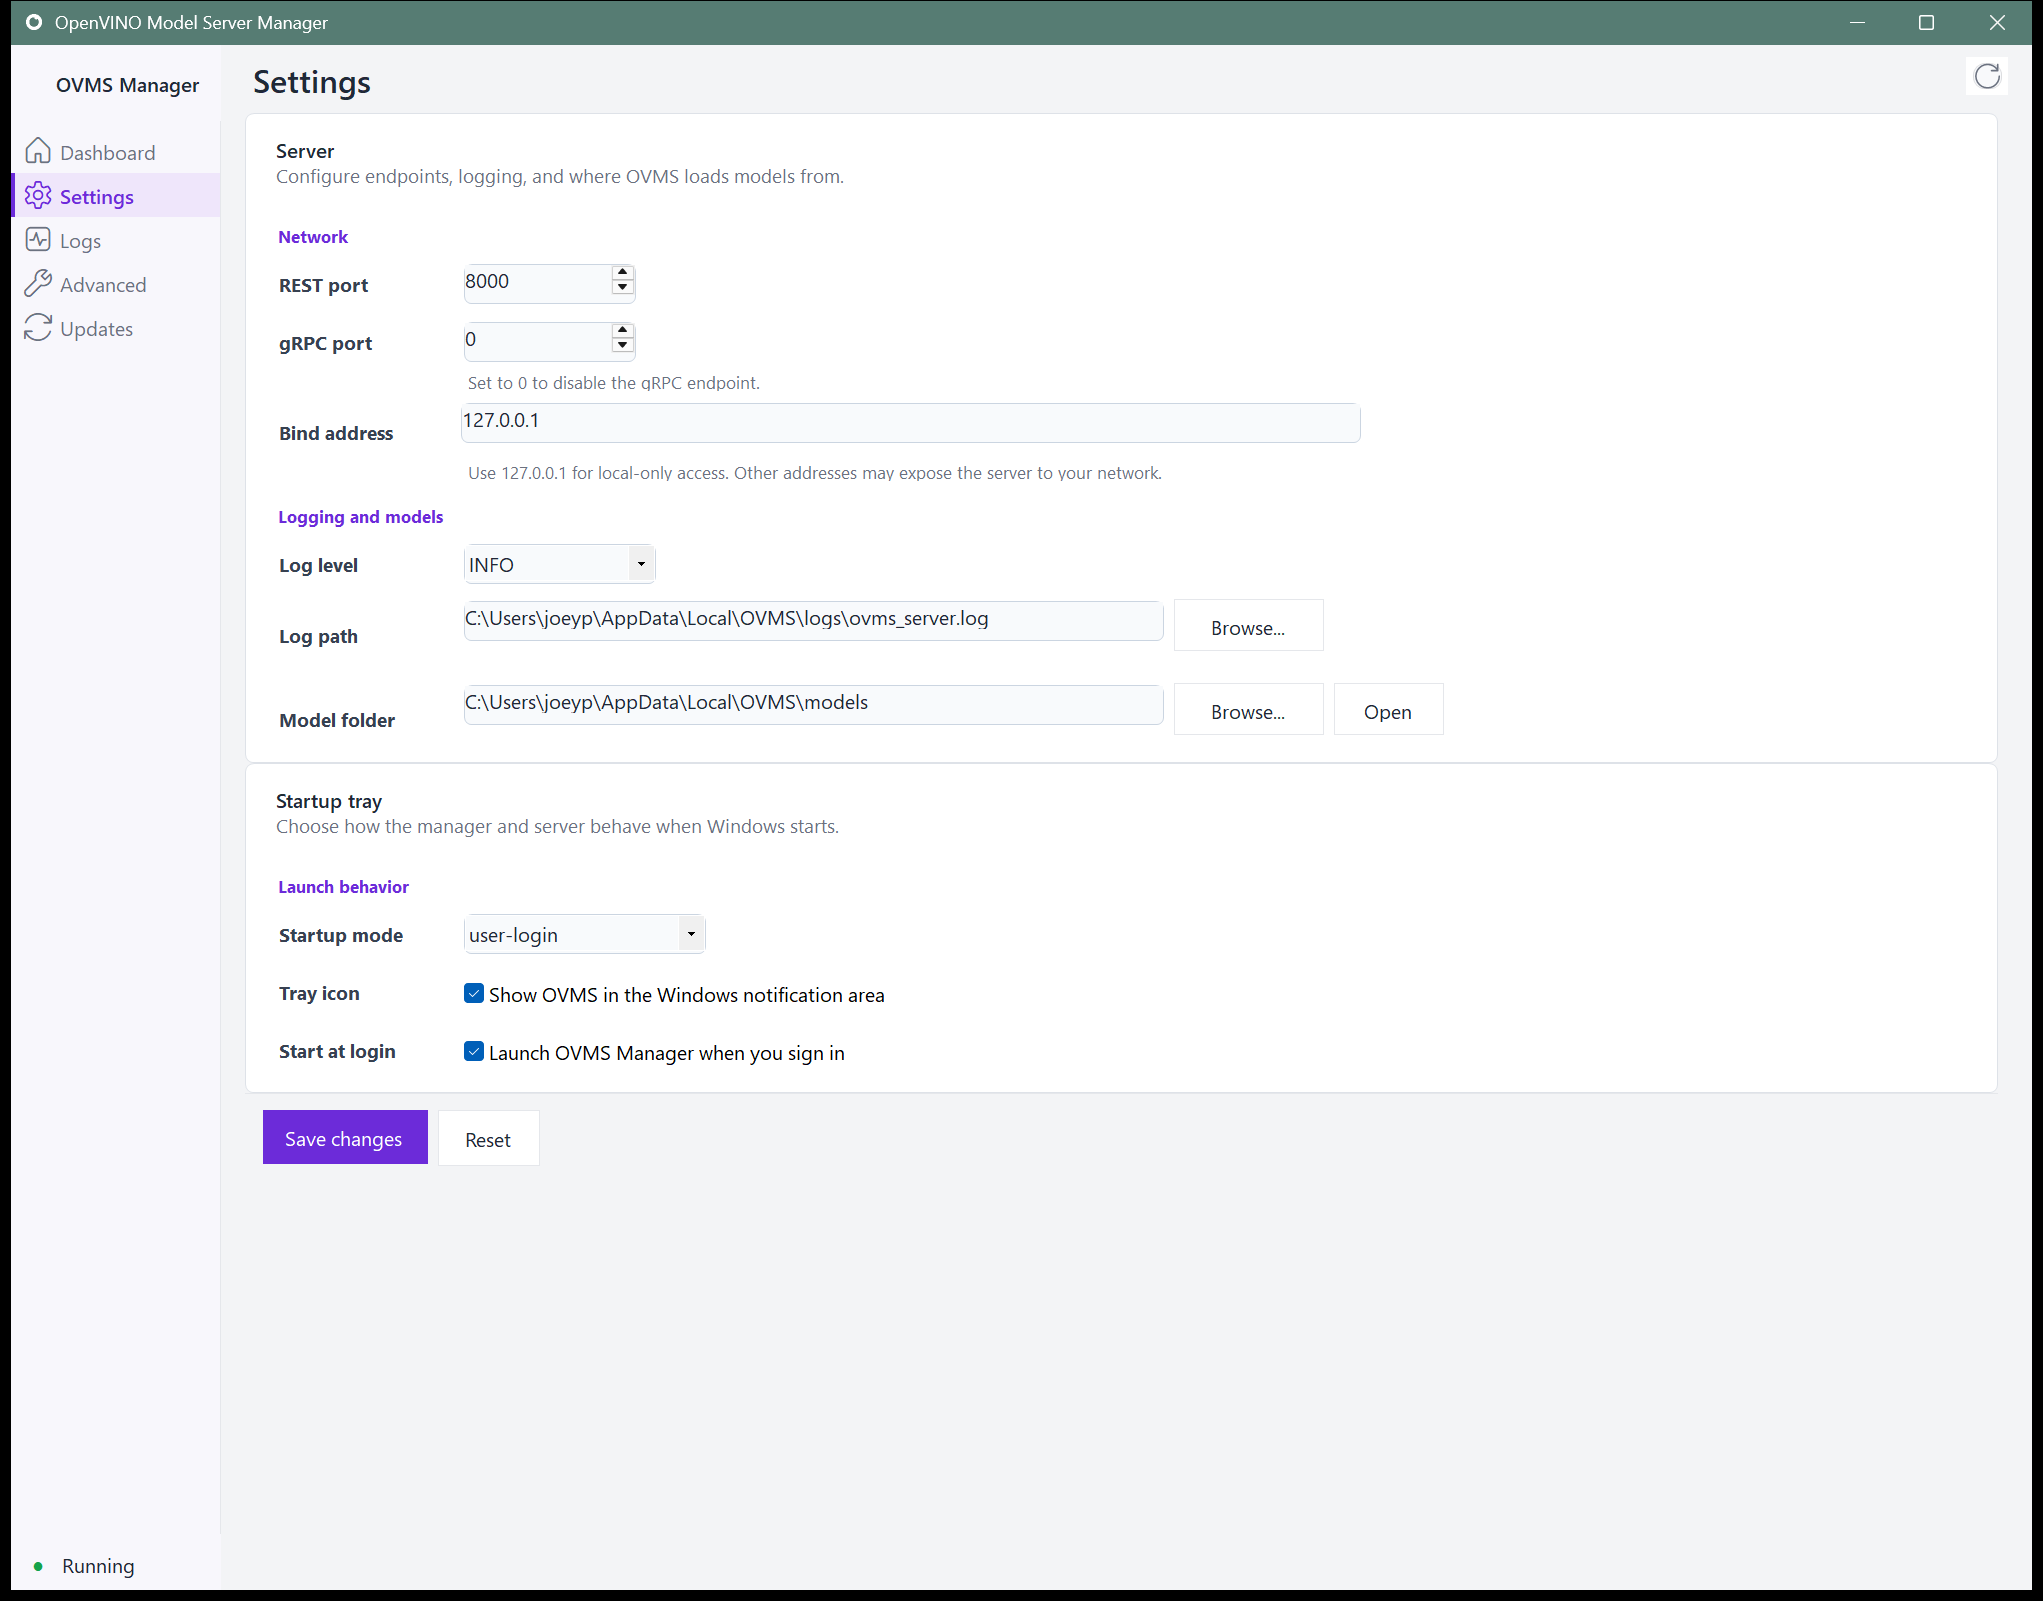Click the Updates refresh-arrows icon

point(38,327)
